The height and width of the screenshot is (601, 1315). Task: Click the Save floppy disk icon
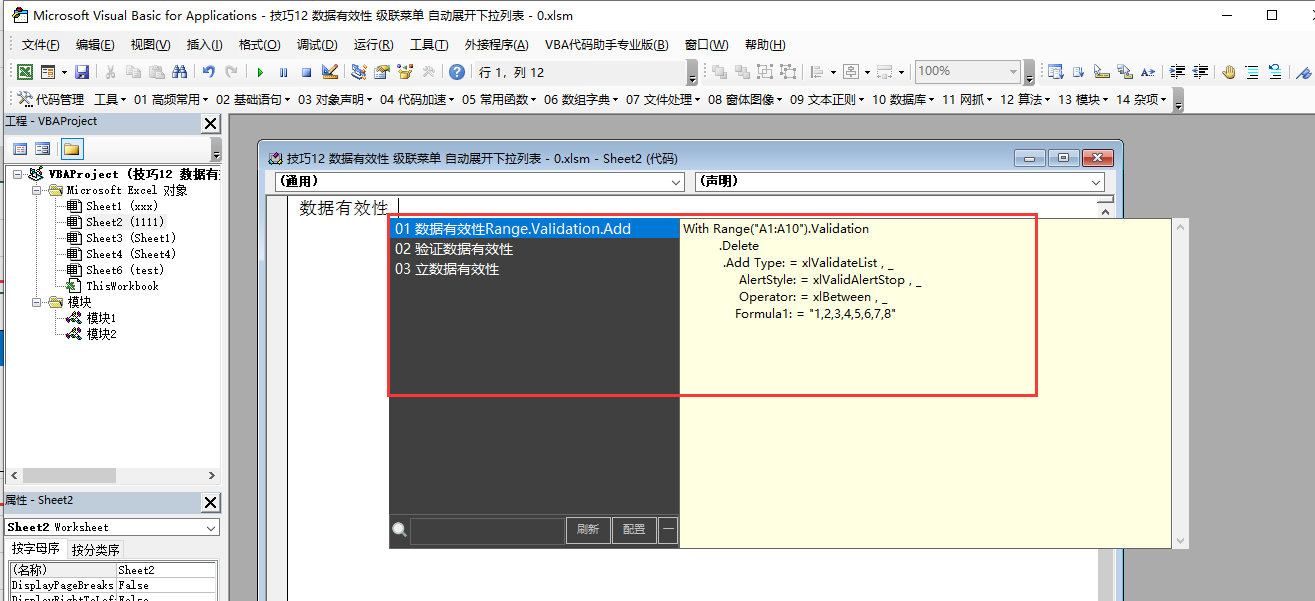click(x=82, y=72)
